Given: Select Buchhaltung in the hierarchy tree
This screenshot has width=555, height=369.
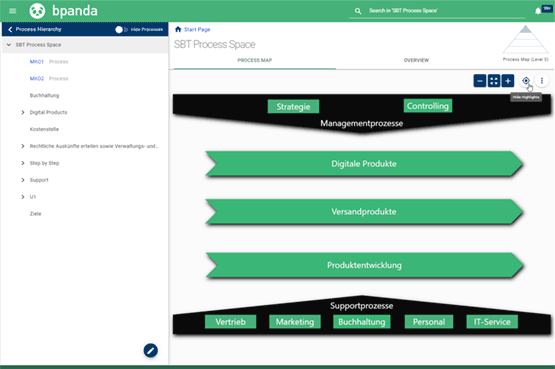Looking at the screenshot, I should 44,96.
